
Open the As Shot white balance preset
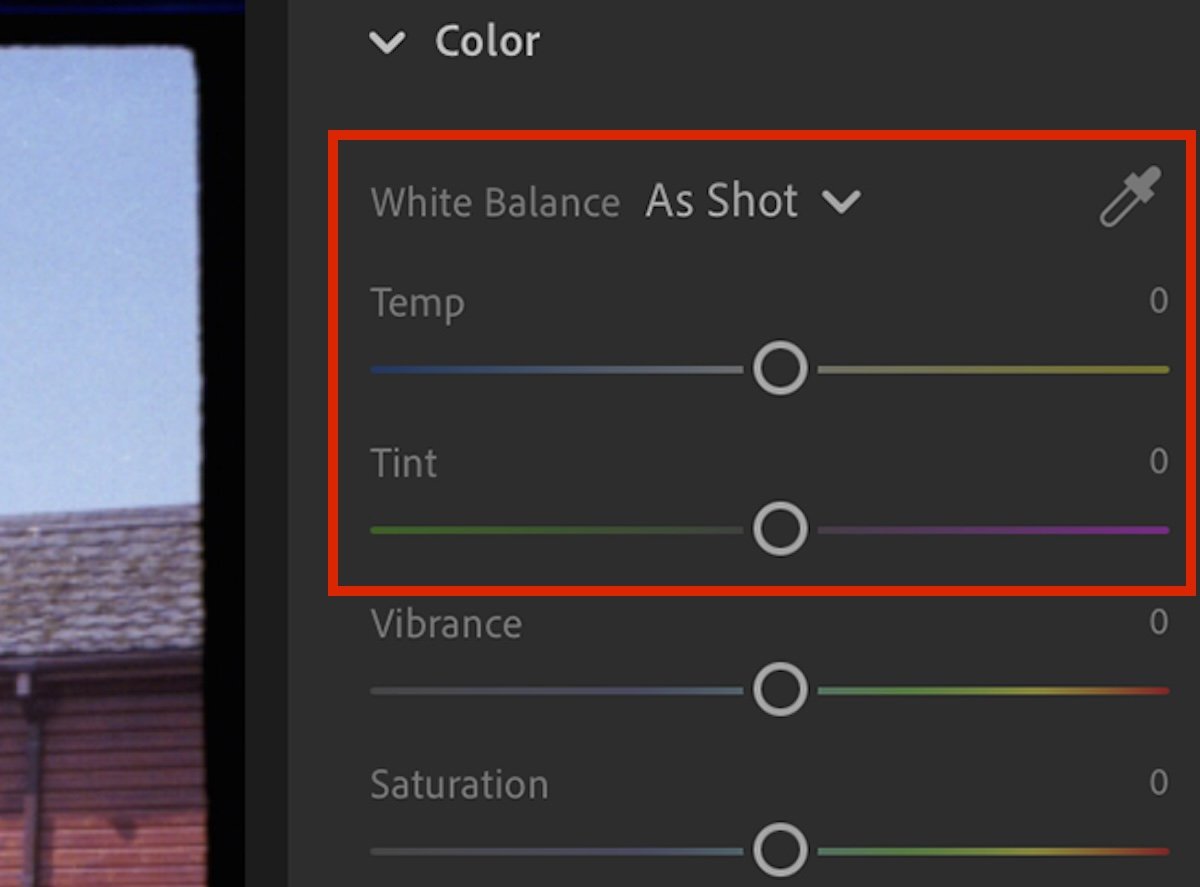pyautogui.click(x=721, y=201)
